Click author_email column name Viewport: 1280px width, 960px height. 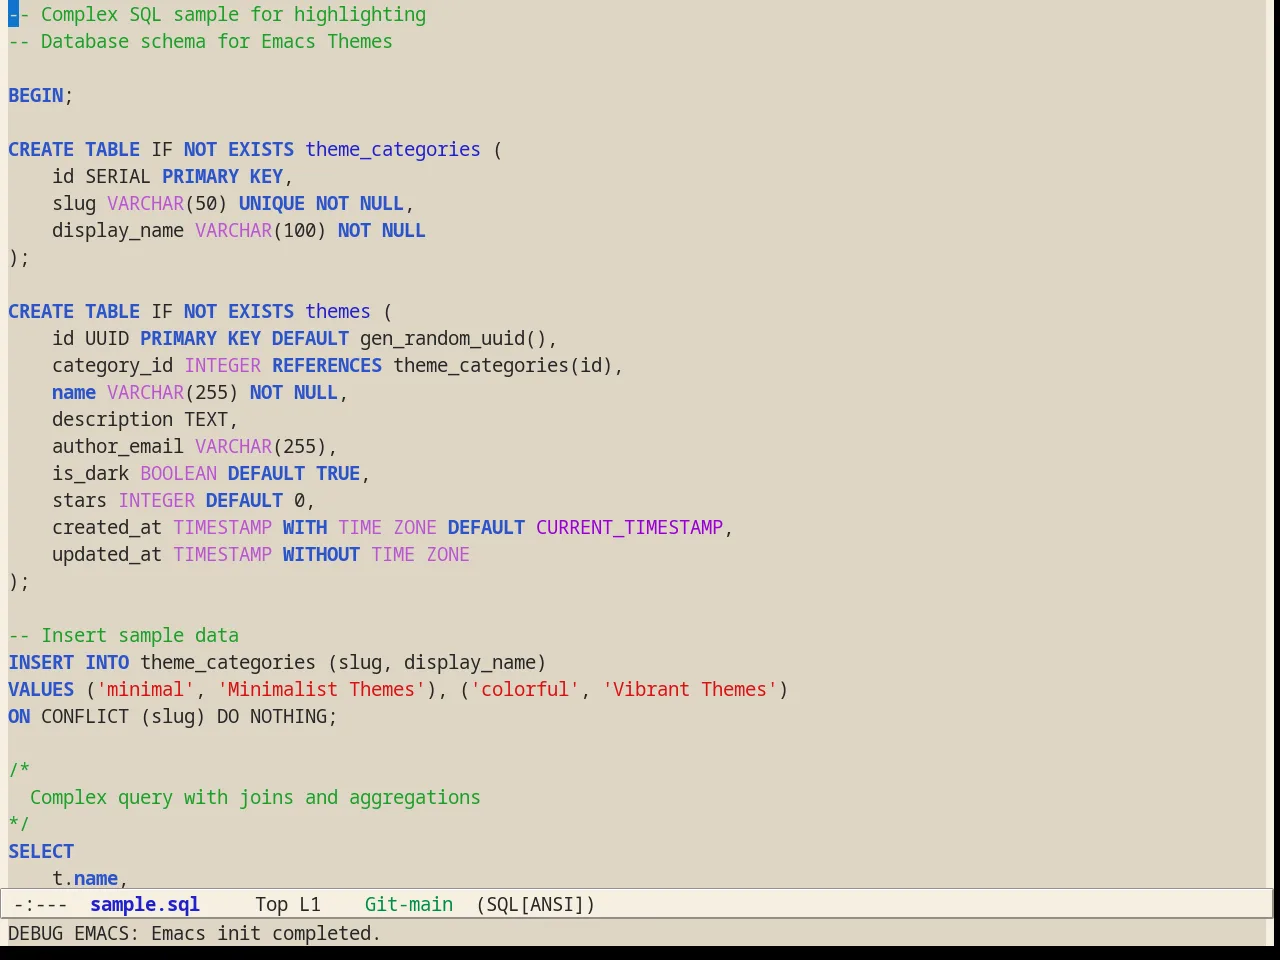(x=118, y=446)
